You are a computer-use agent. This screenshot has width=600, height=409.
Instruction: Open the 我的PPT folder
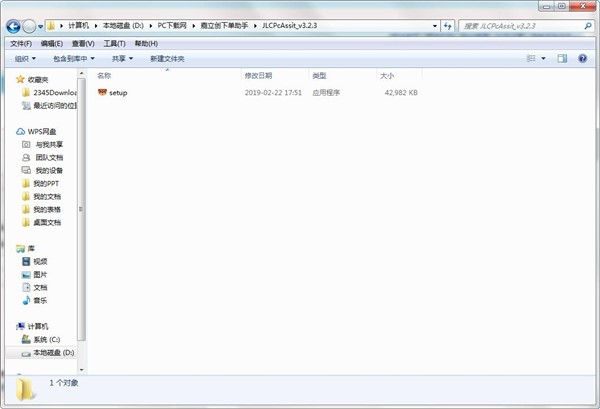pyautogui.click(x=41, y=184)
